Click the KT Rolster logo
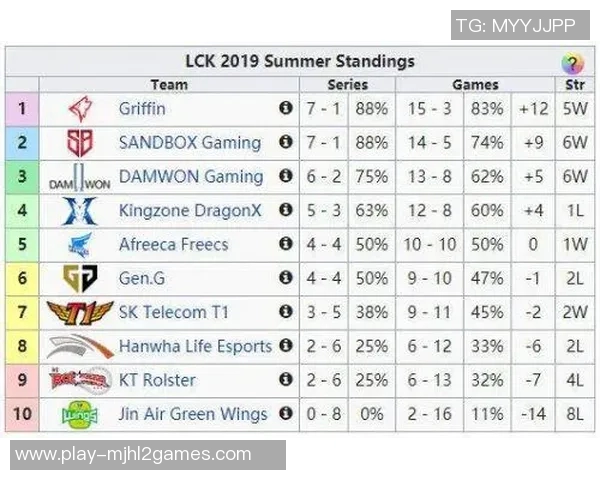600x480 pixels. (x=79, y=380)
